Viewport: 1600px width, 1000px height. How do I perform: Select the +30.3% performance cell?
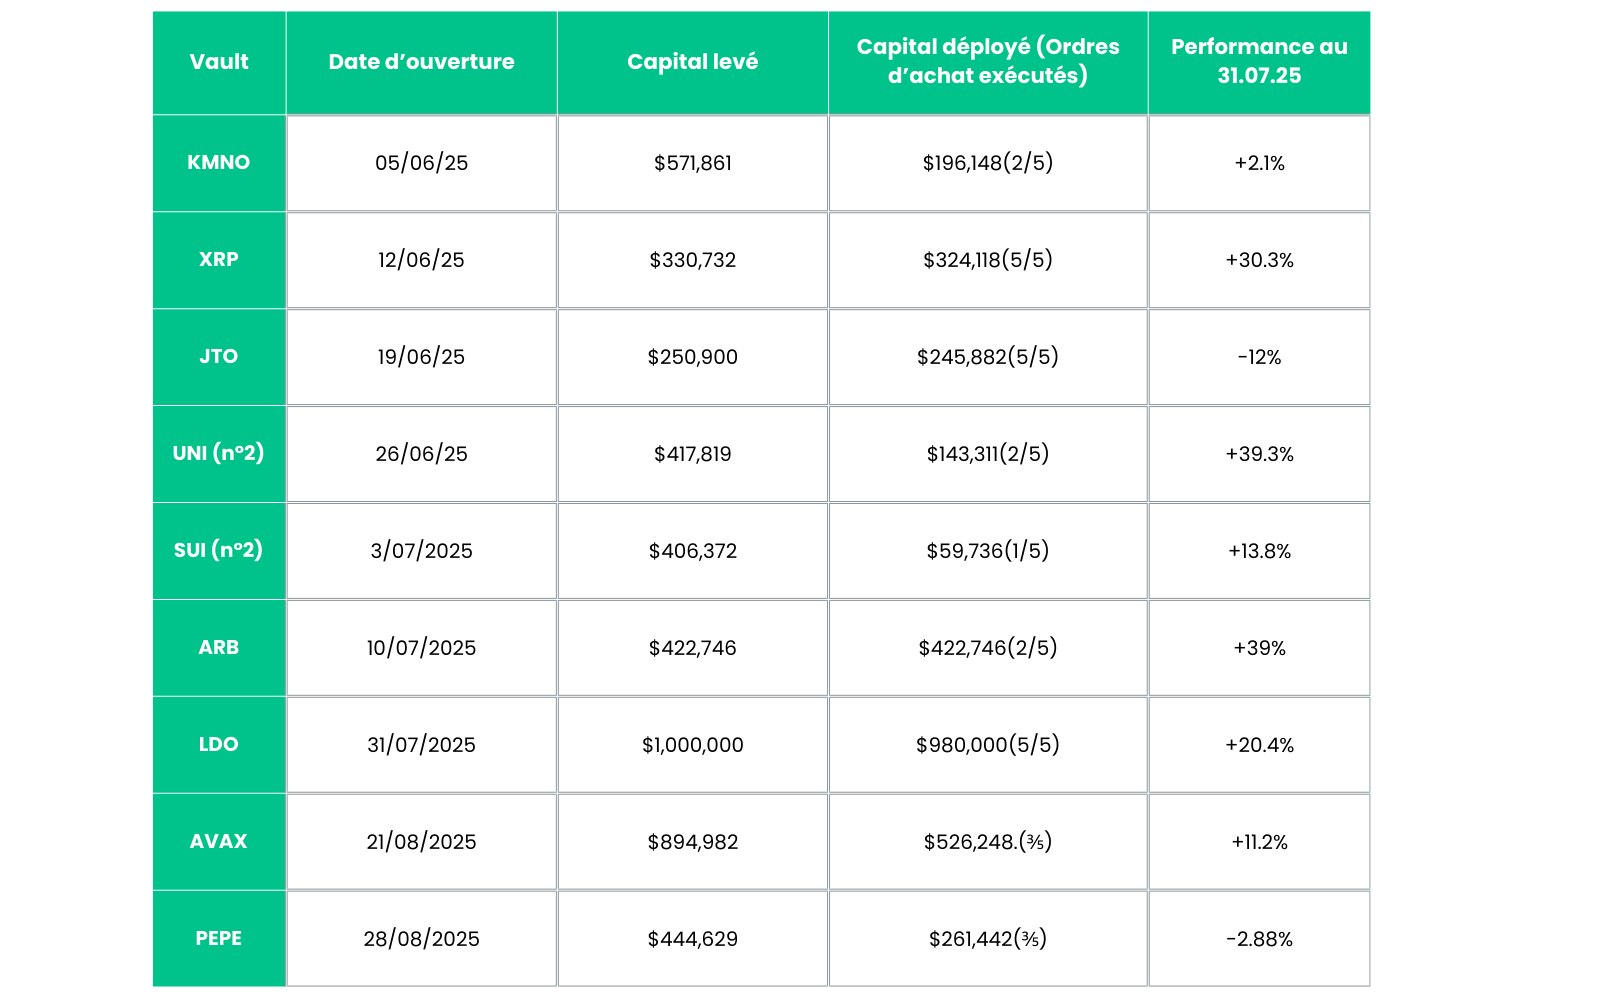pyautogui.click(x=1258, y=260)
